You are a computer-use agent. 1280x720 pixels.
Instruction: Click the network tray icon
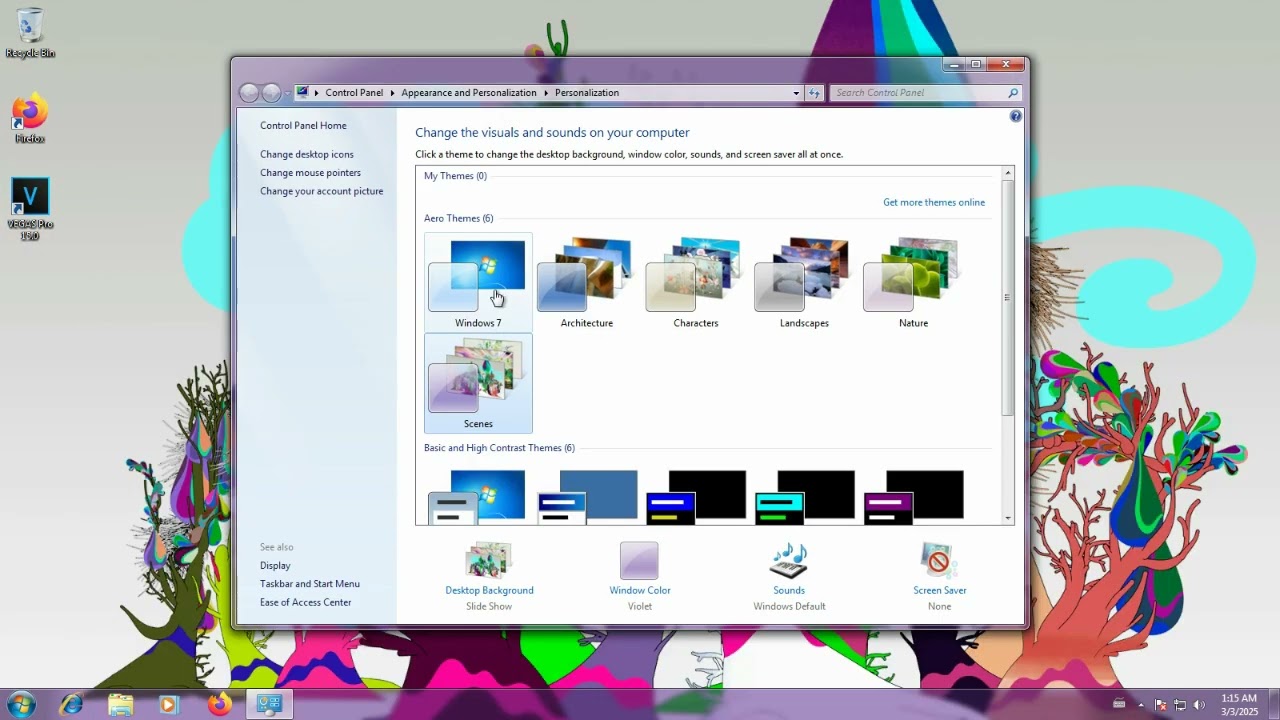[1180, 704]
